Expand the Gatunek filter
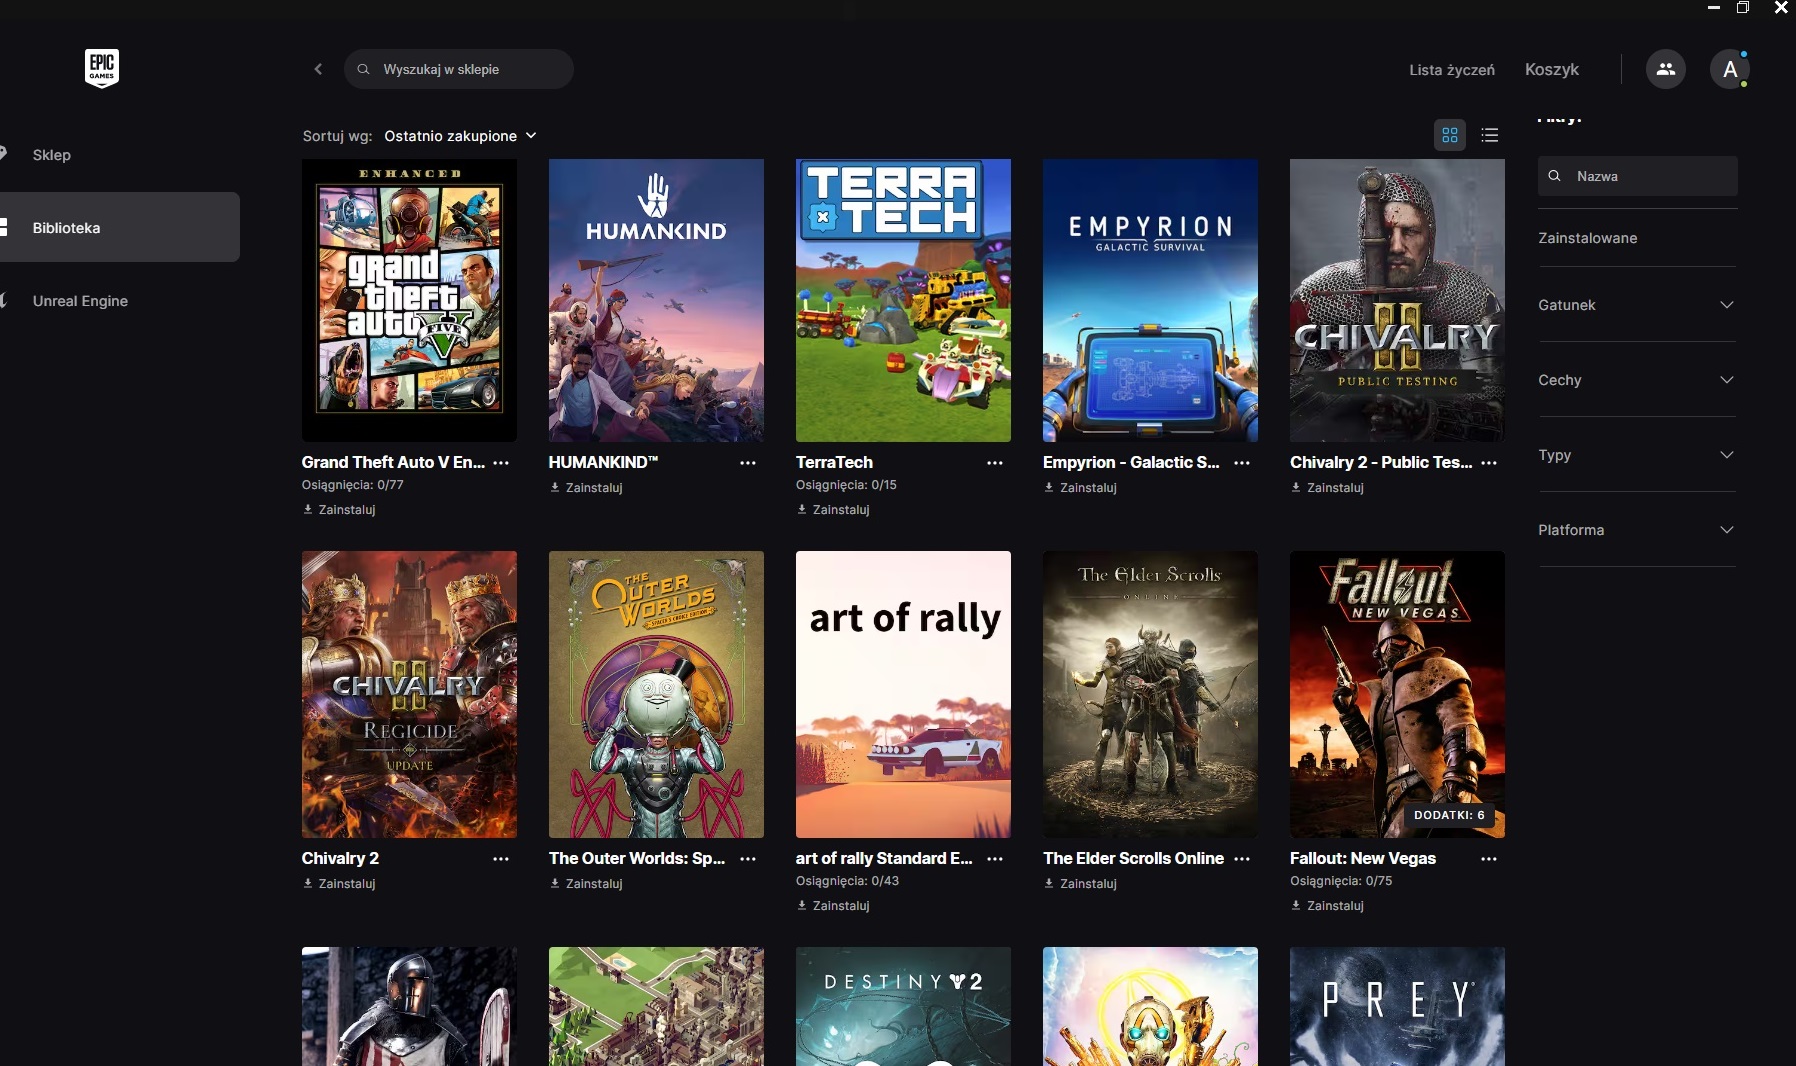 tap(1637, 305)
